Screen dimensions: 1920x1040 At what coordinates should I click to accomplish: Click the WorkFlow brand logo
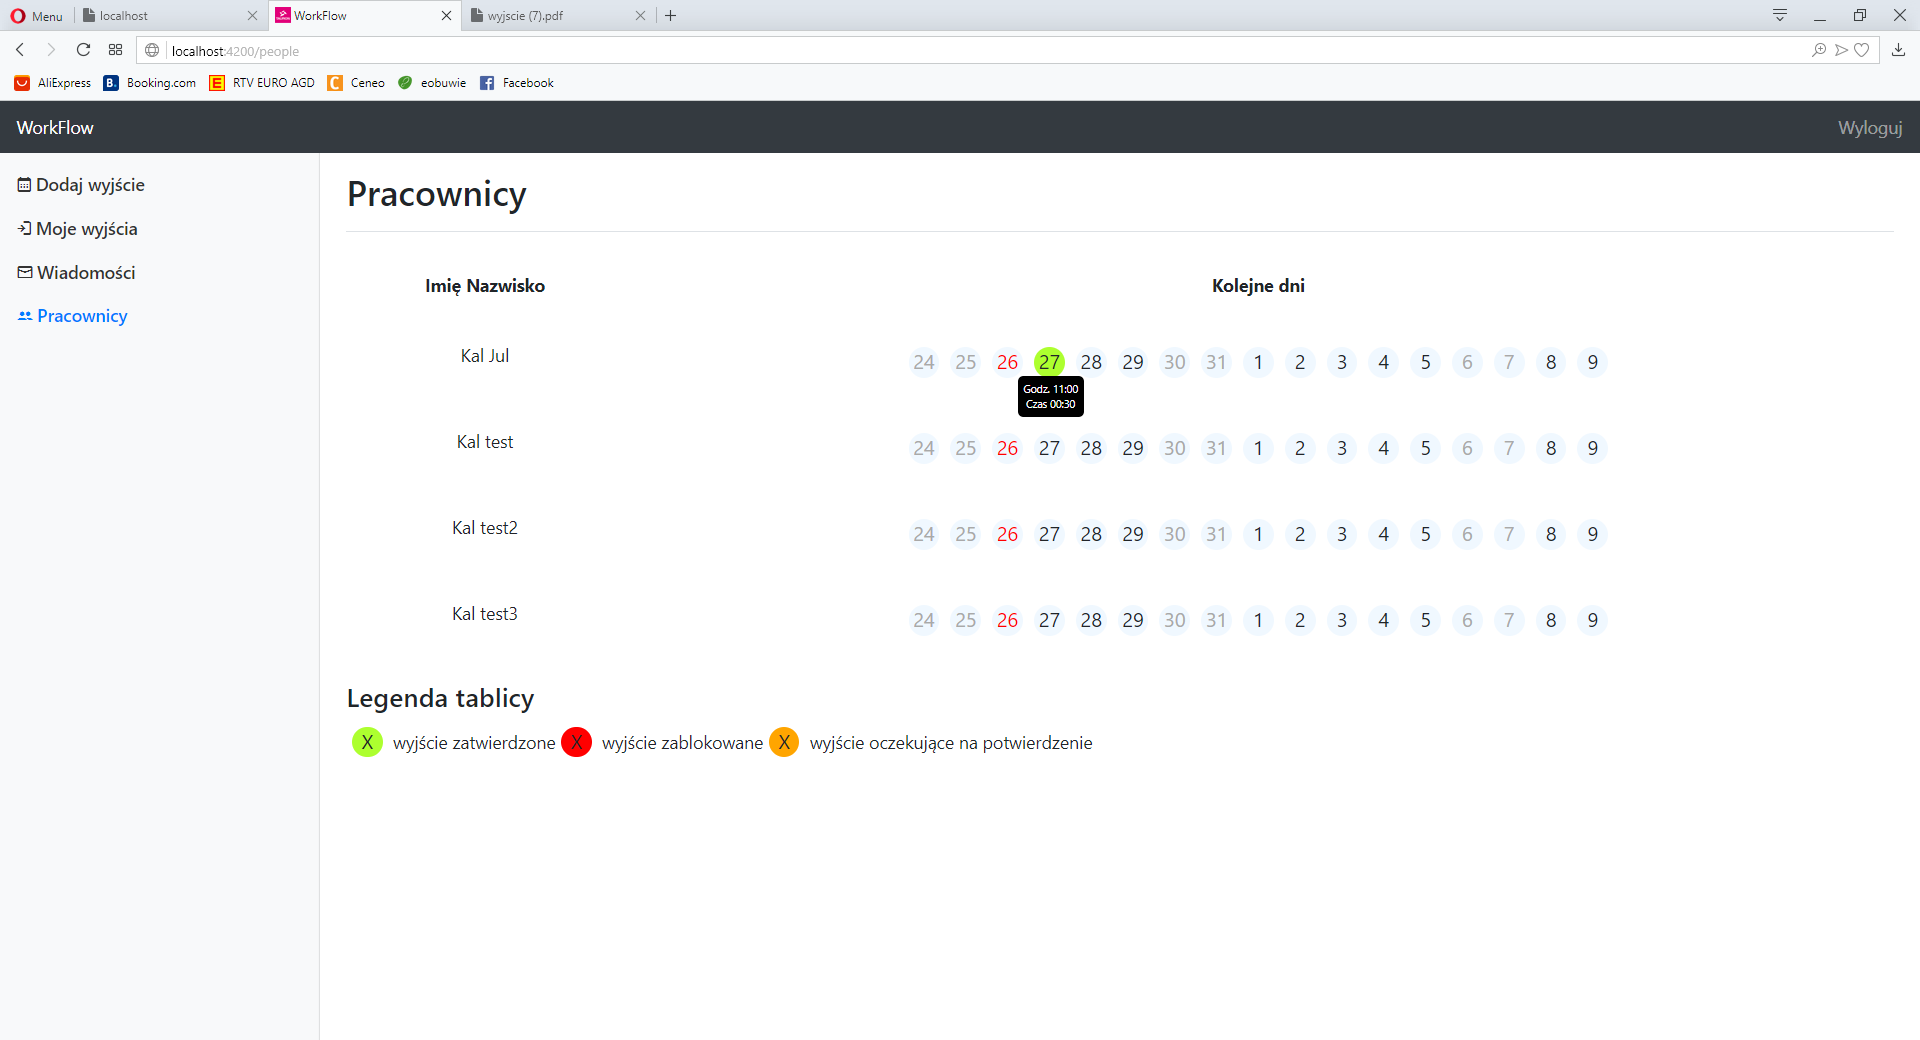55,128
